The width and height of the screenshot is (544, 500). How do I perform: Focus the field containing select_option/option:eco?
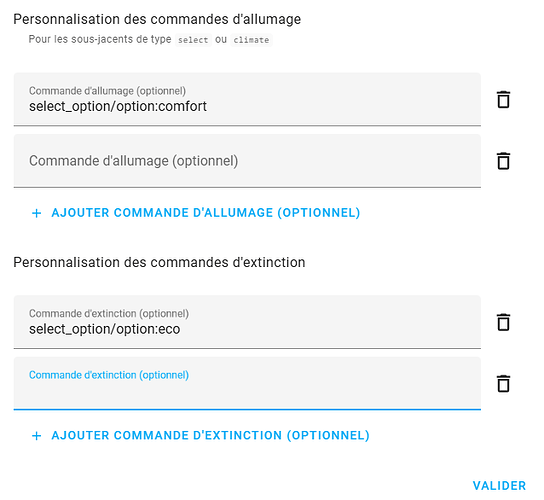[247, 322]
